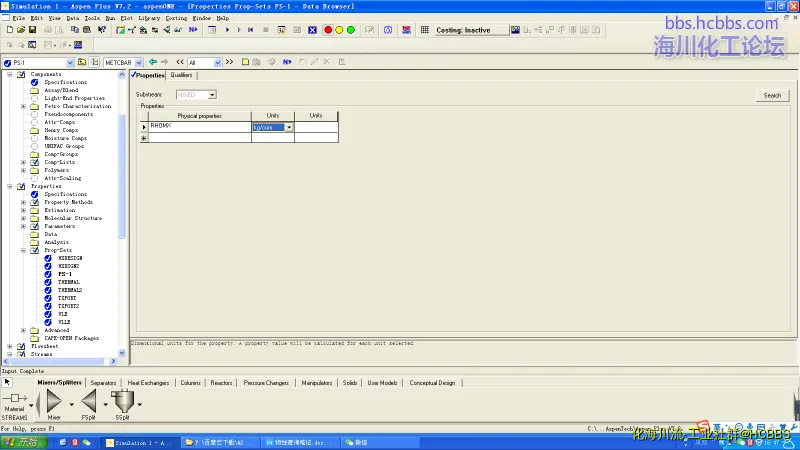Save the simulation with the disk icon

[32, 30]
